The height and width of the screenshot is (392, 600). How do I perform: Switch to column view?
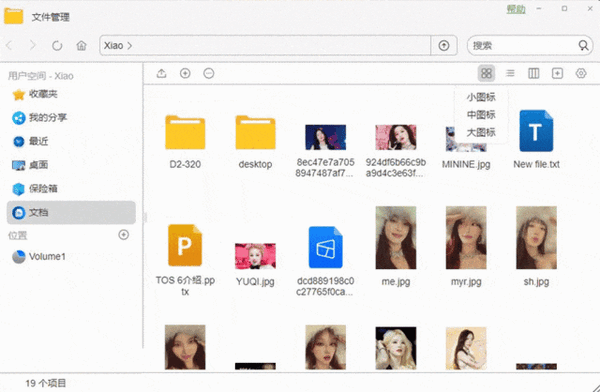pyautogui.click(x=533, y=73)
